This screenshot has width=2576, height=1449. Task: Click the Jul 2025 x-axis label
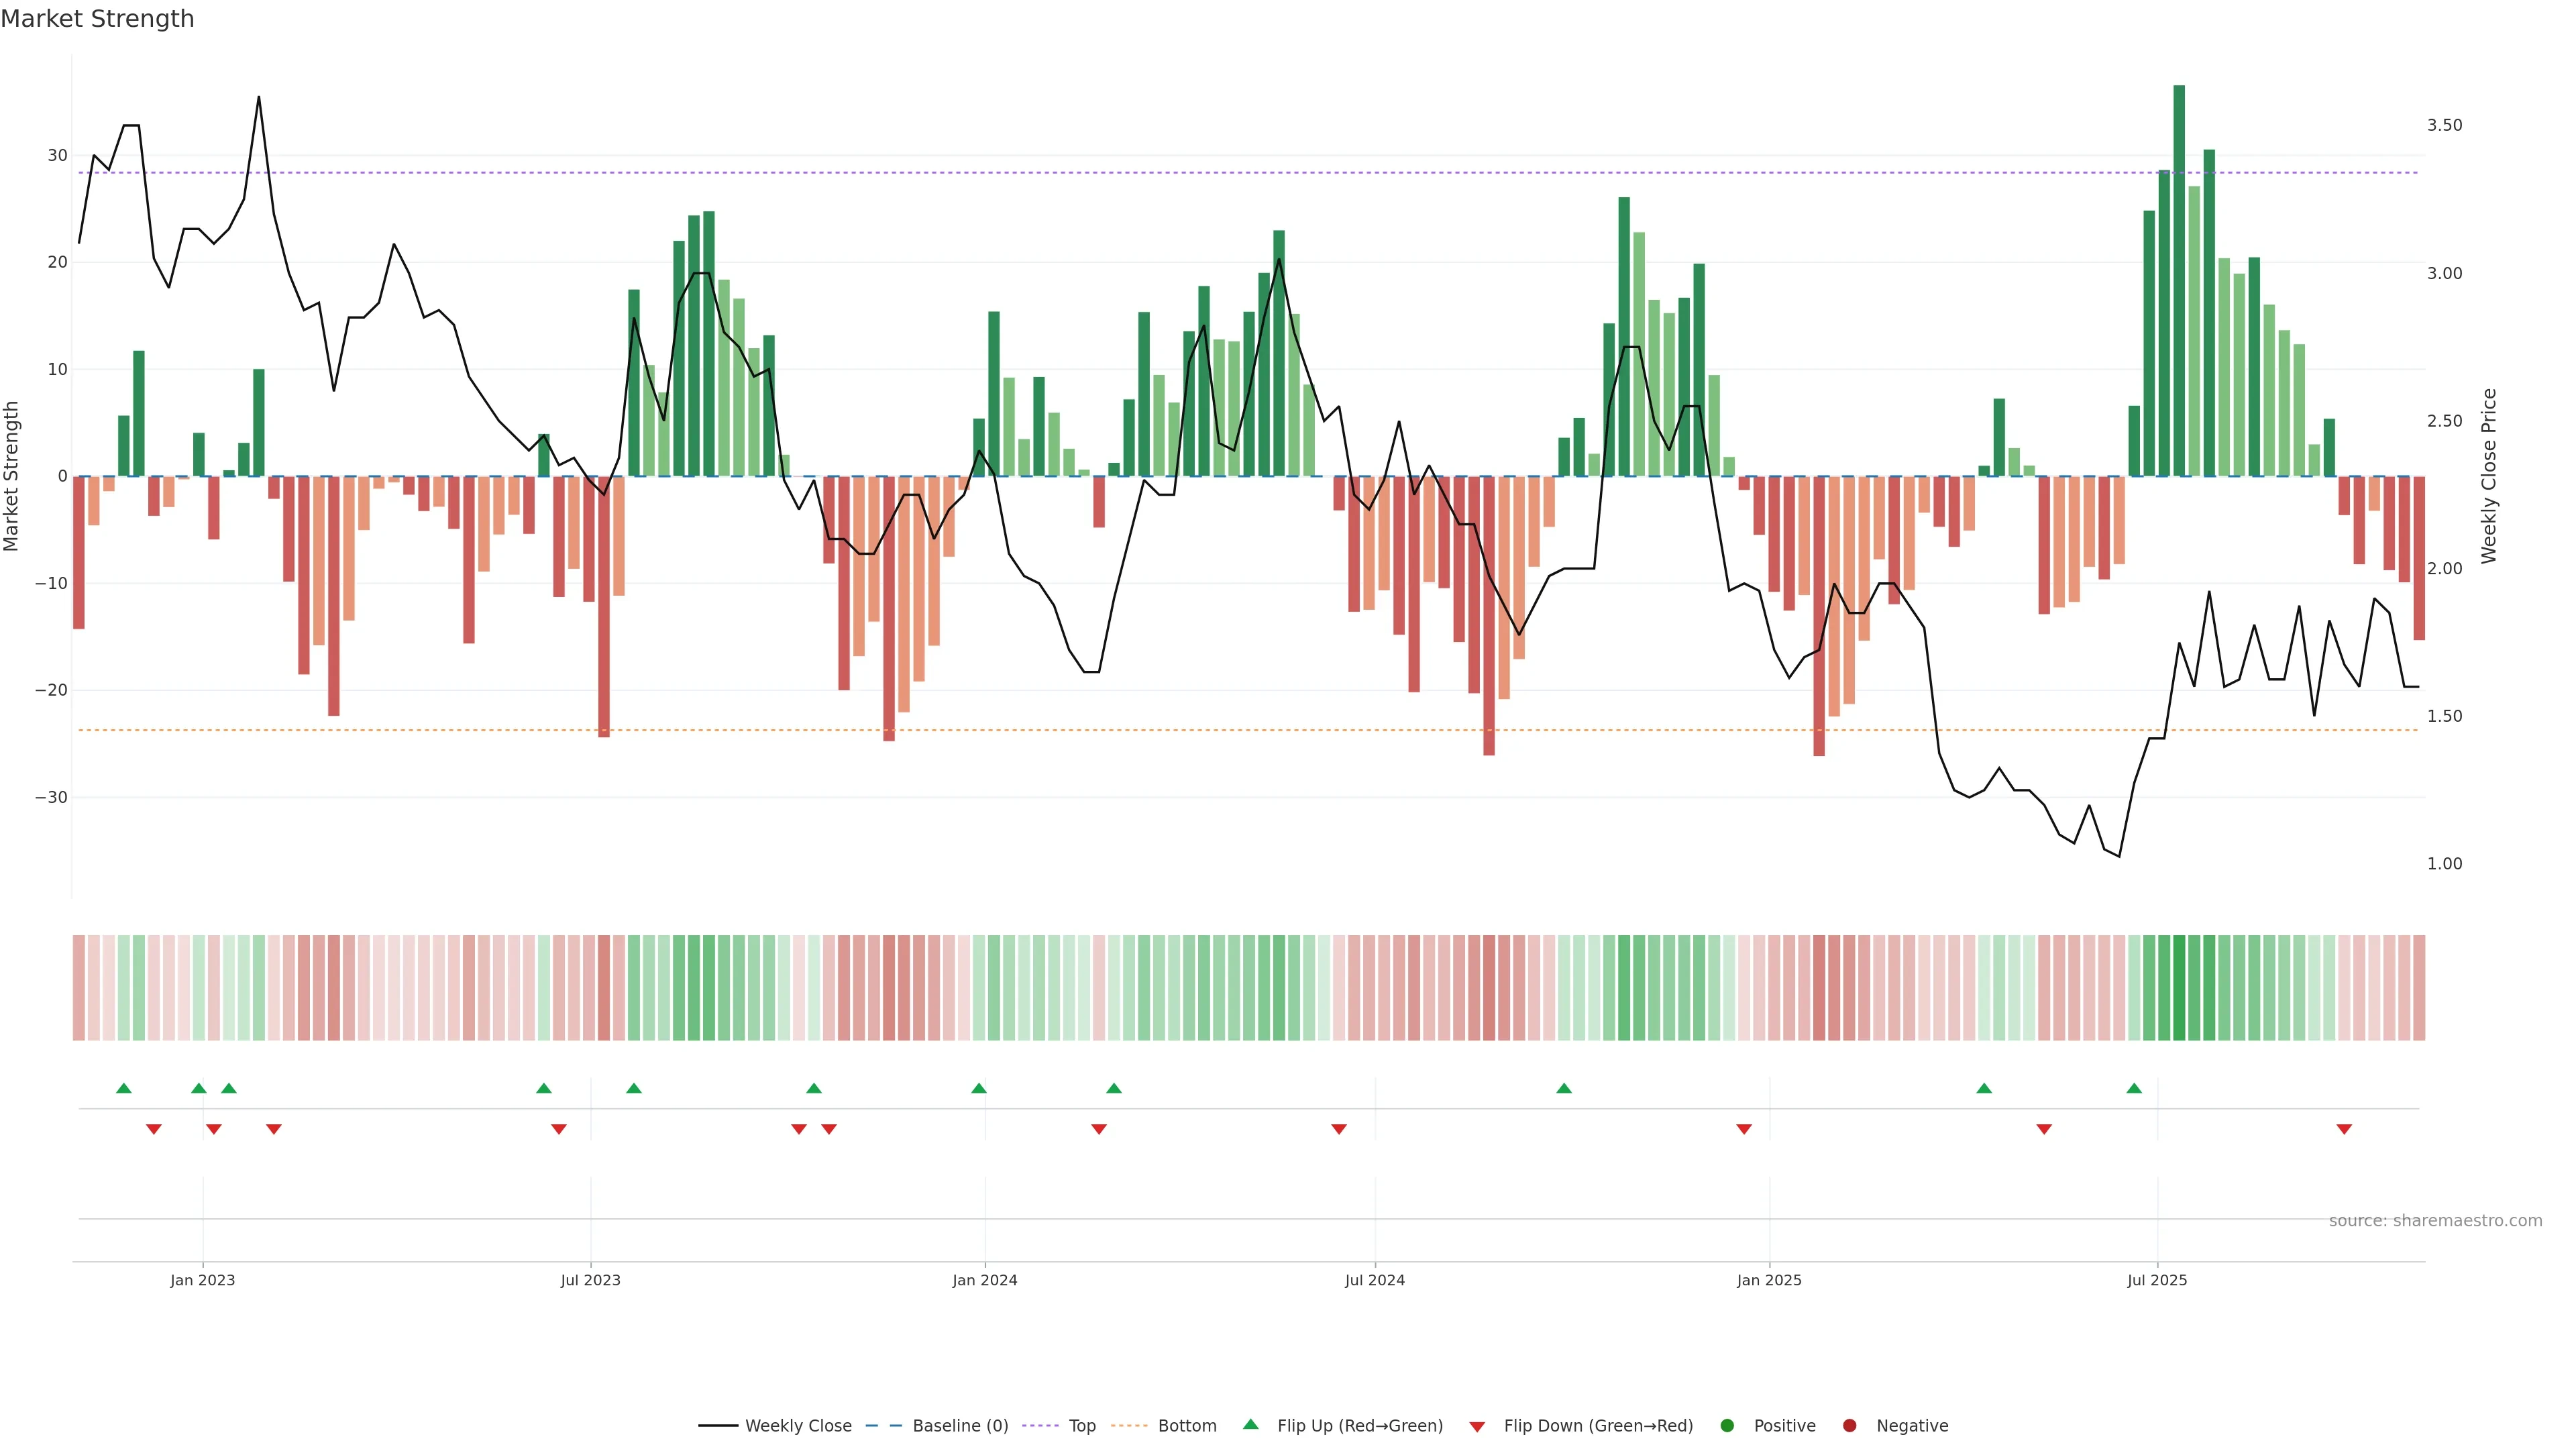point(2157,1280)
